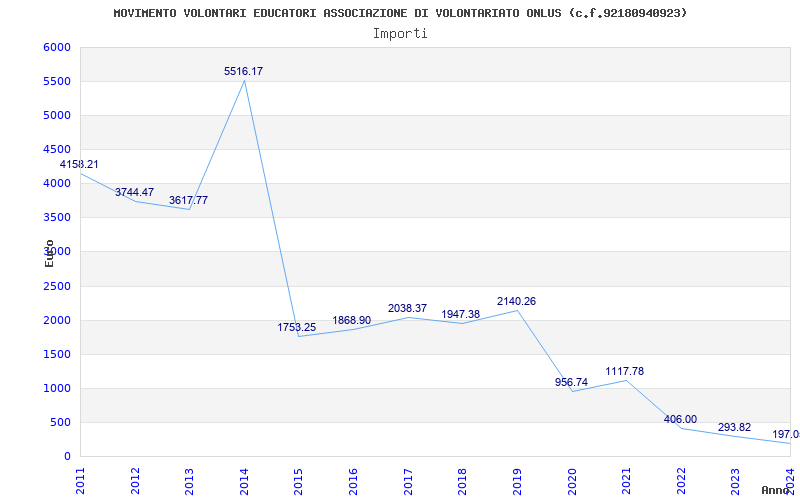
Task: Click the 1500 y-axis tick label
Action: pos(57,355)
